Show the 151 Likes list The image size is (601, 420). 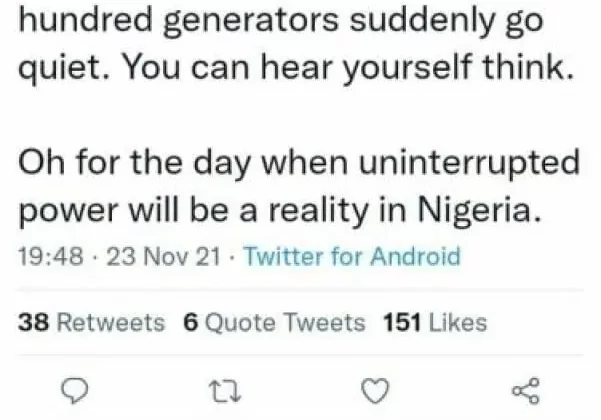tap(435, 322)
